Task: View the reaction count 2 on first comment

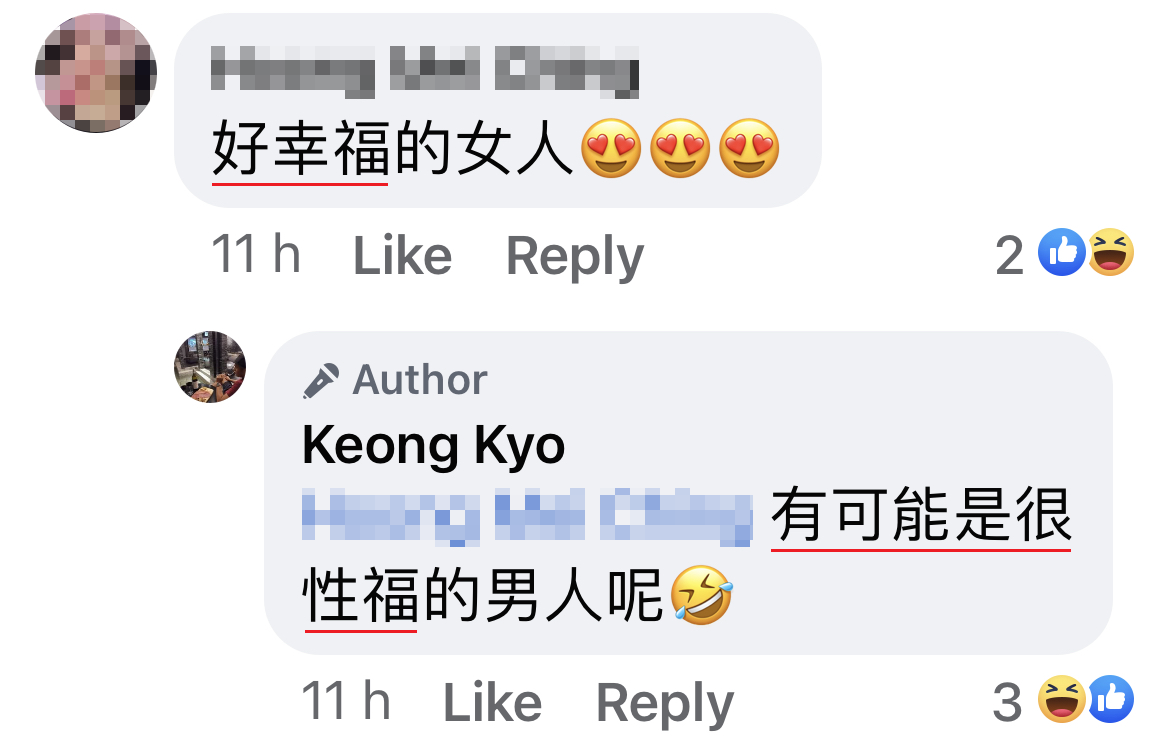Action: [x=1010, y=255]
